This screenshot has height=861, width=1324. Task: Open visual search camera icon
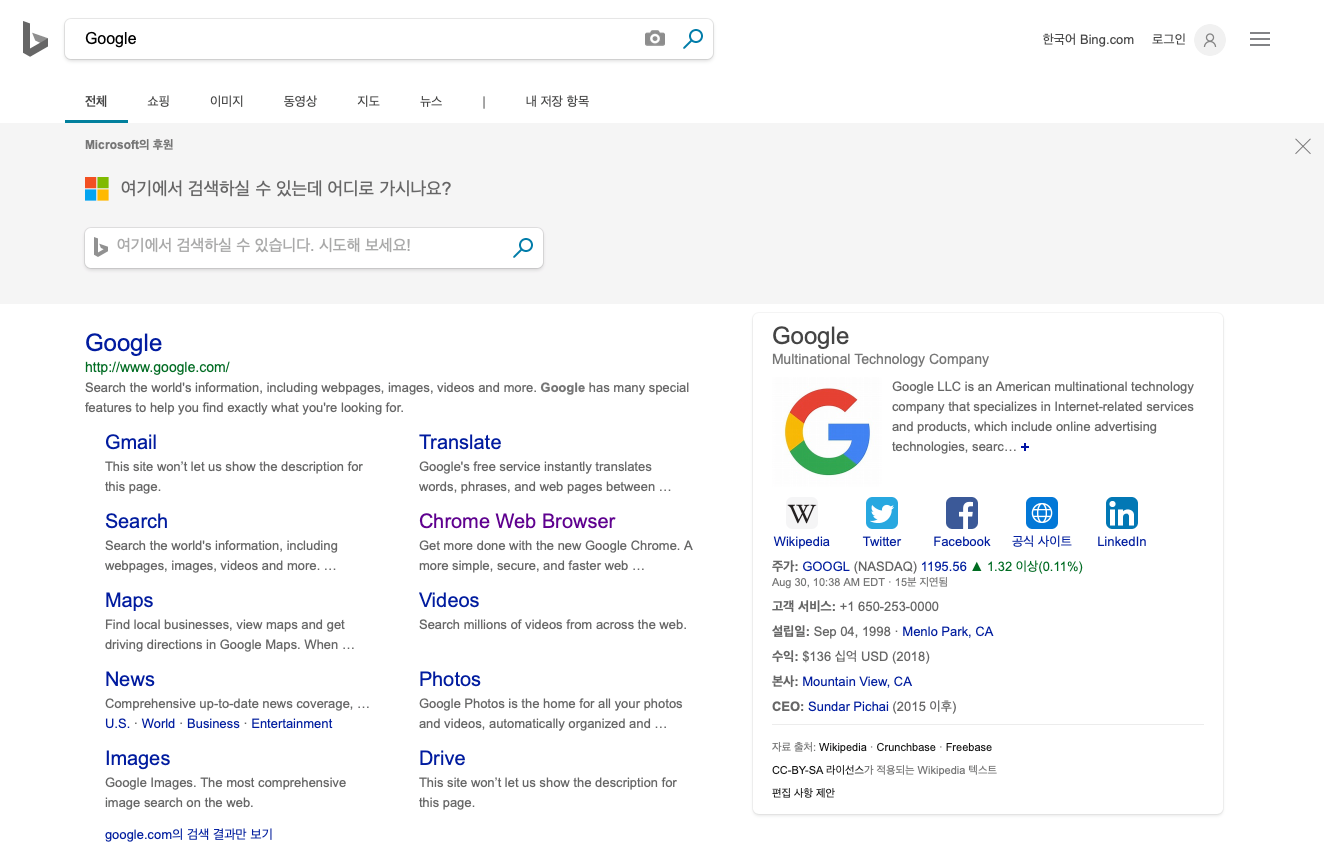point(655,39)
